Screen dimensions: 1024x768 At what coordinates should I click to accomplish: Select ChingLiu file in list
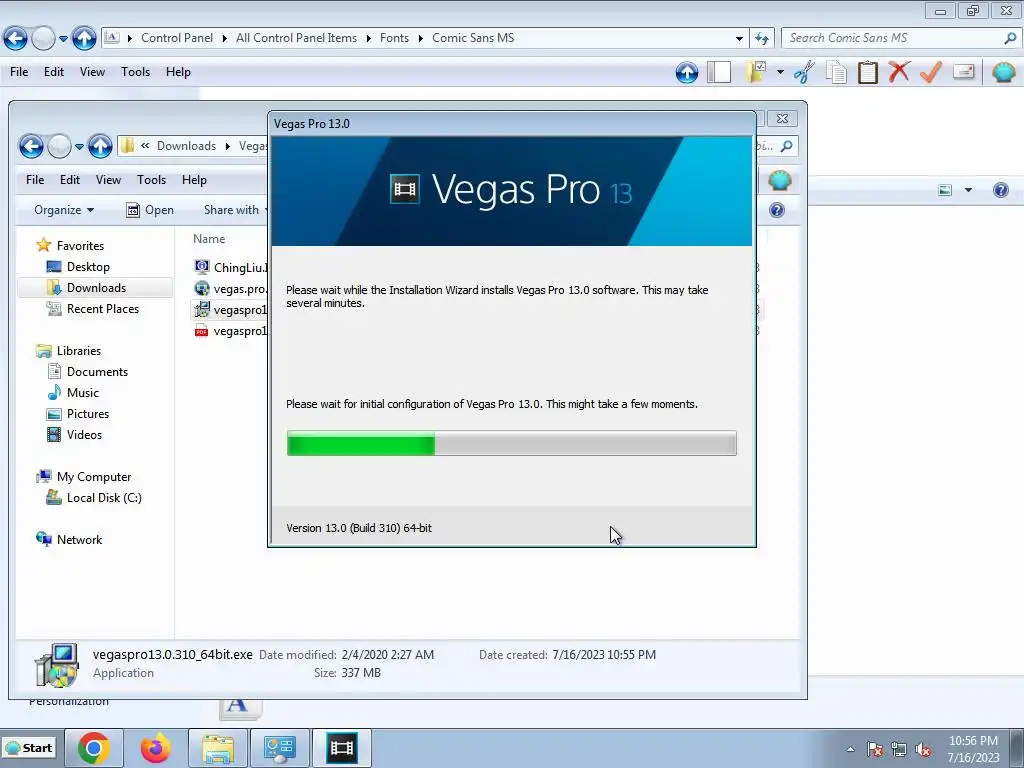tap(231, 268)
